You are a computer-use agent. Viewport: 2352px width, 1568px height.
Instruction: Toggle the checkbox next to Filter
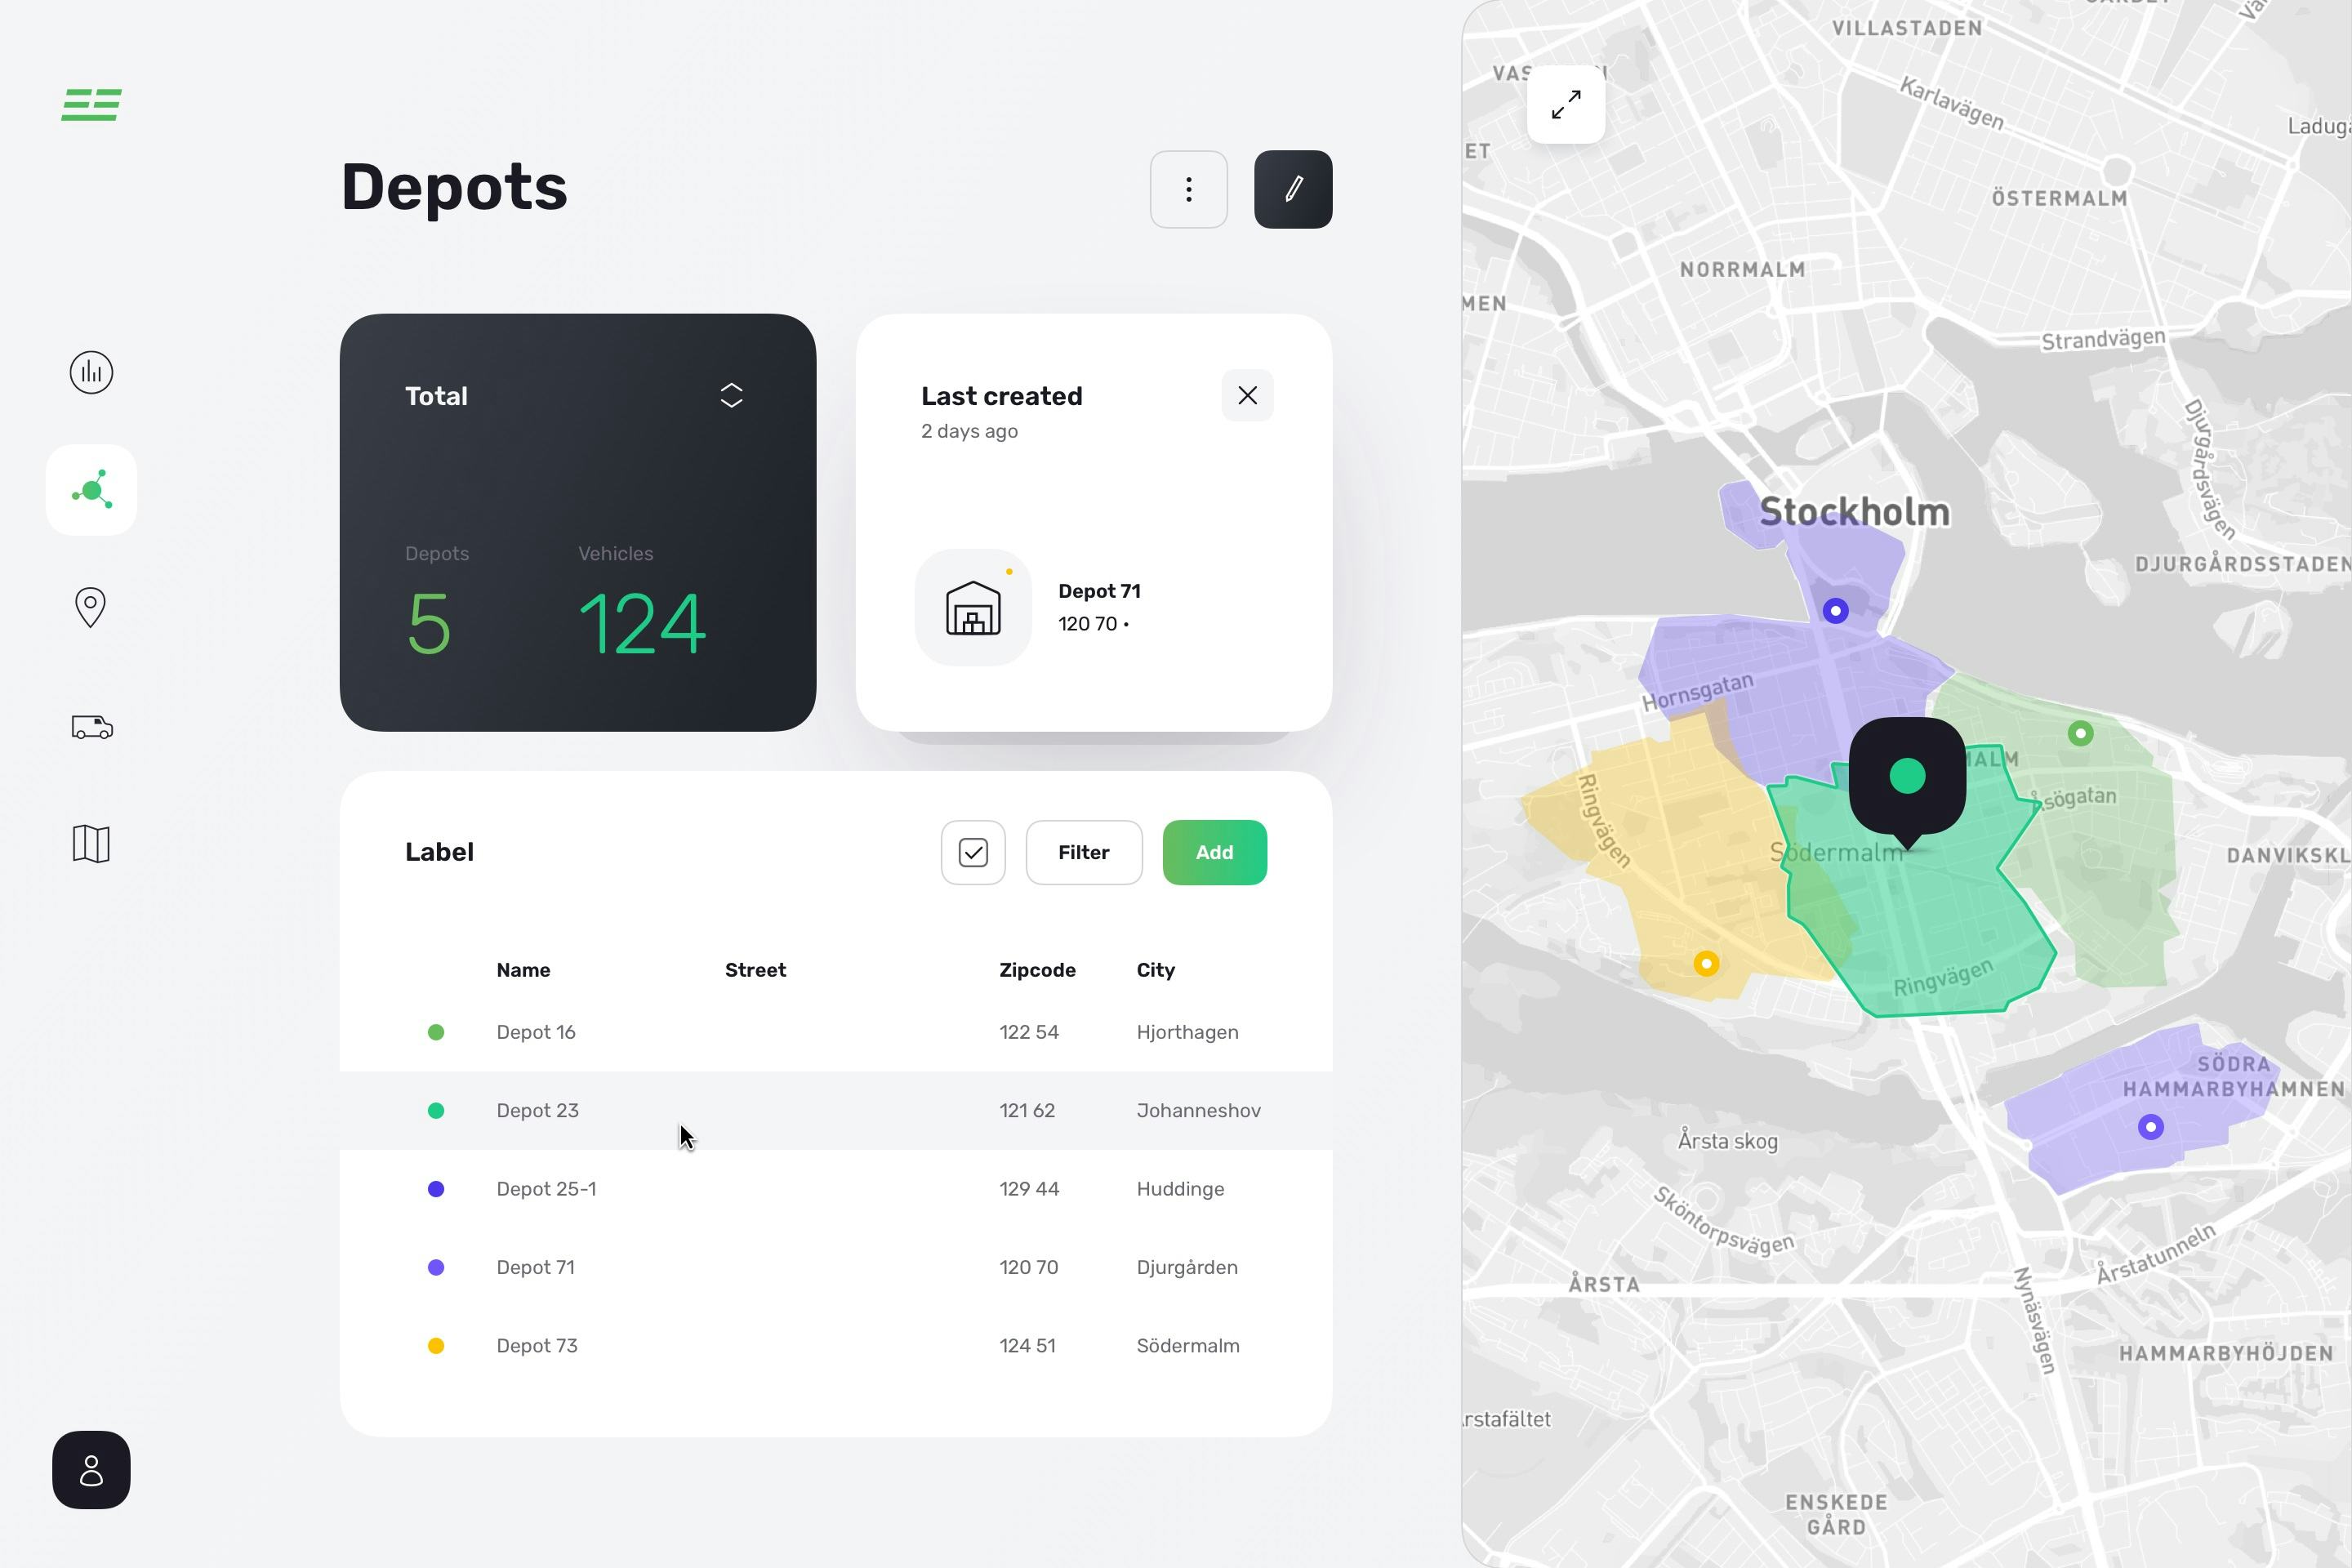click(973, 852)
